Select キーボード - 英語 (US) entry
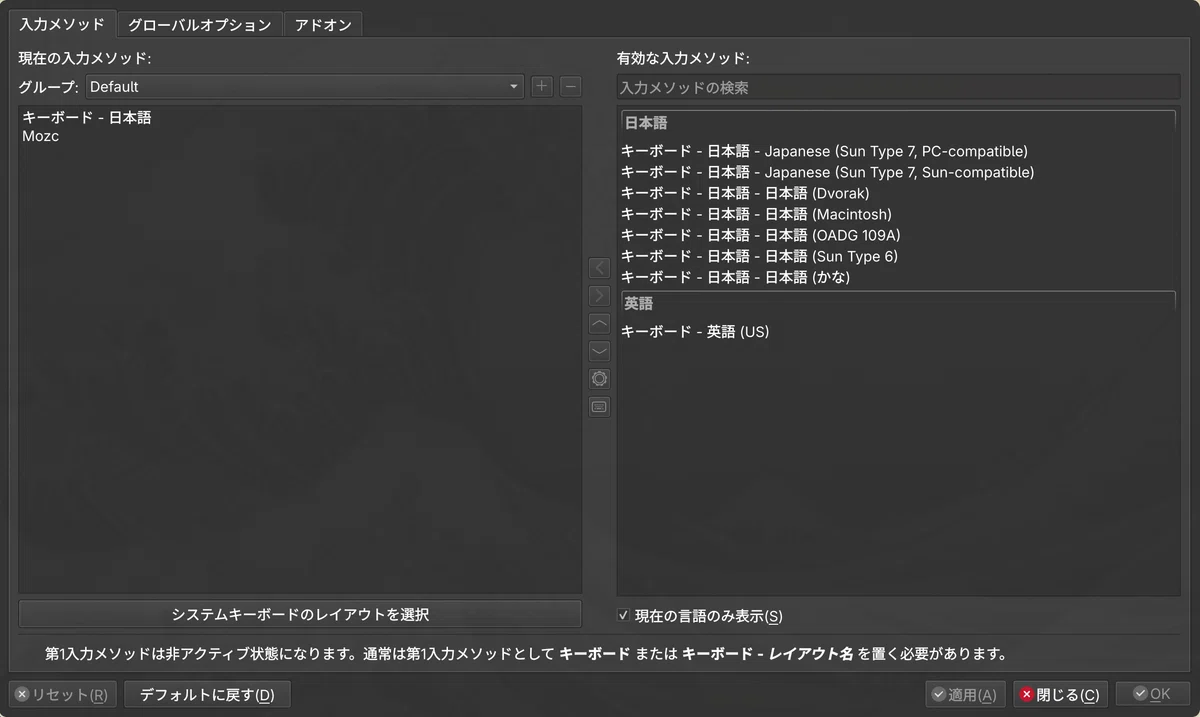1200x717 pixels. (x=897, y=332)
